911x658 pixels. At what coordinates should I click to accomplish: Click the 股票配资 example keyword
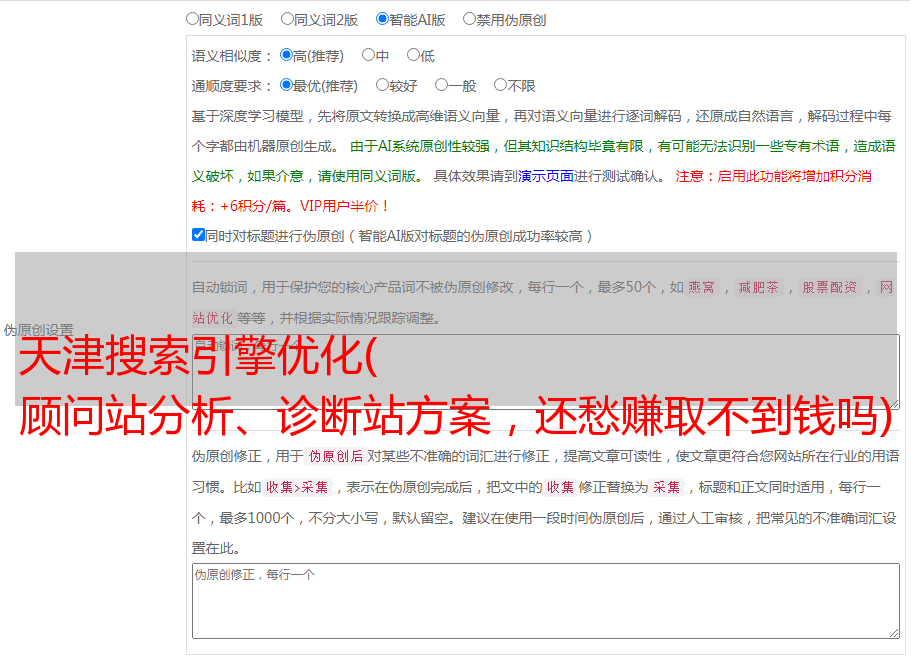point(830,287)
